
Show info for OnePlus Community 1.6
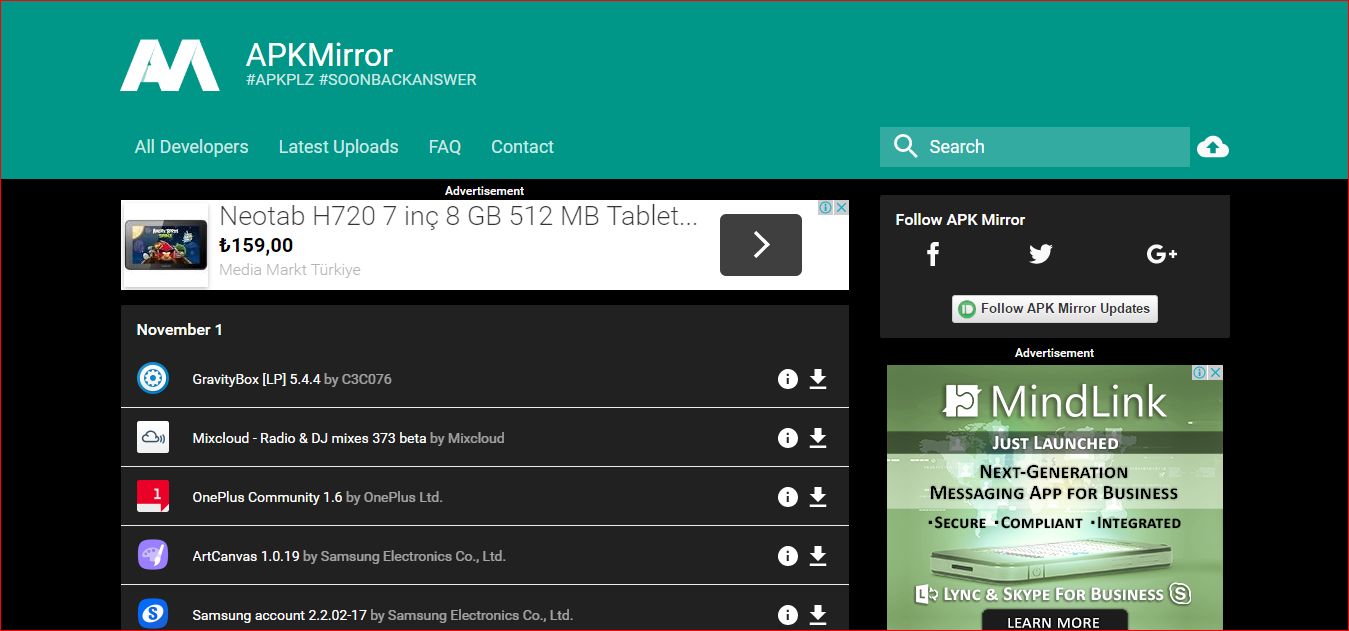(788, 497)
